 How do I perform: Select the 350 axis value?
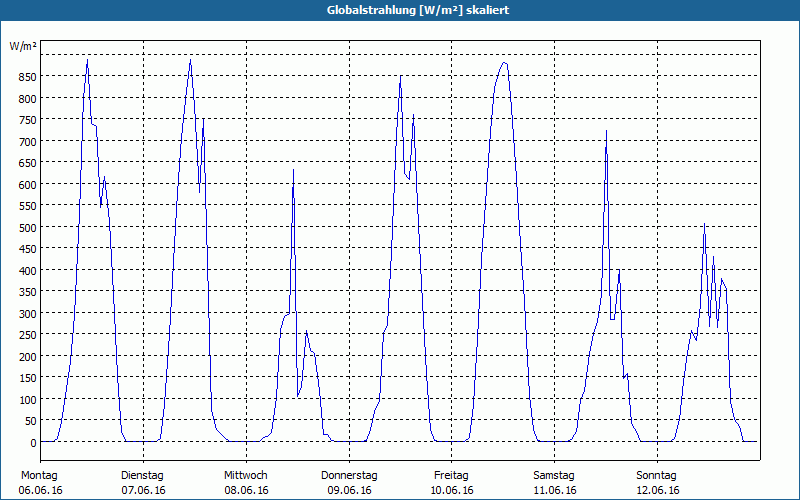[x=28, y=292]
